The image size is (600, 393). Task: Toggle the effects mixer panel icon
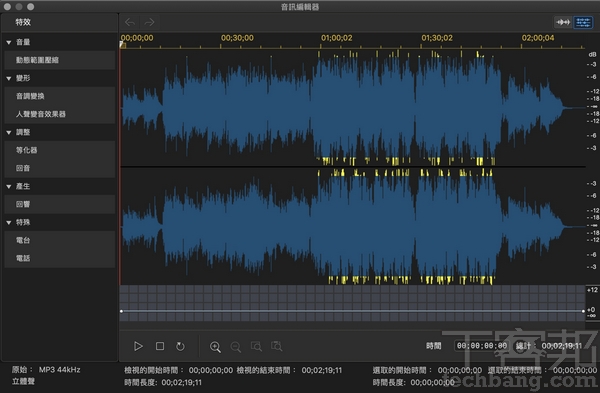583,22
